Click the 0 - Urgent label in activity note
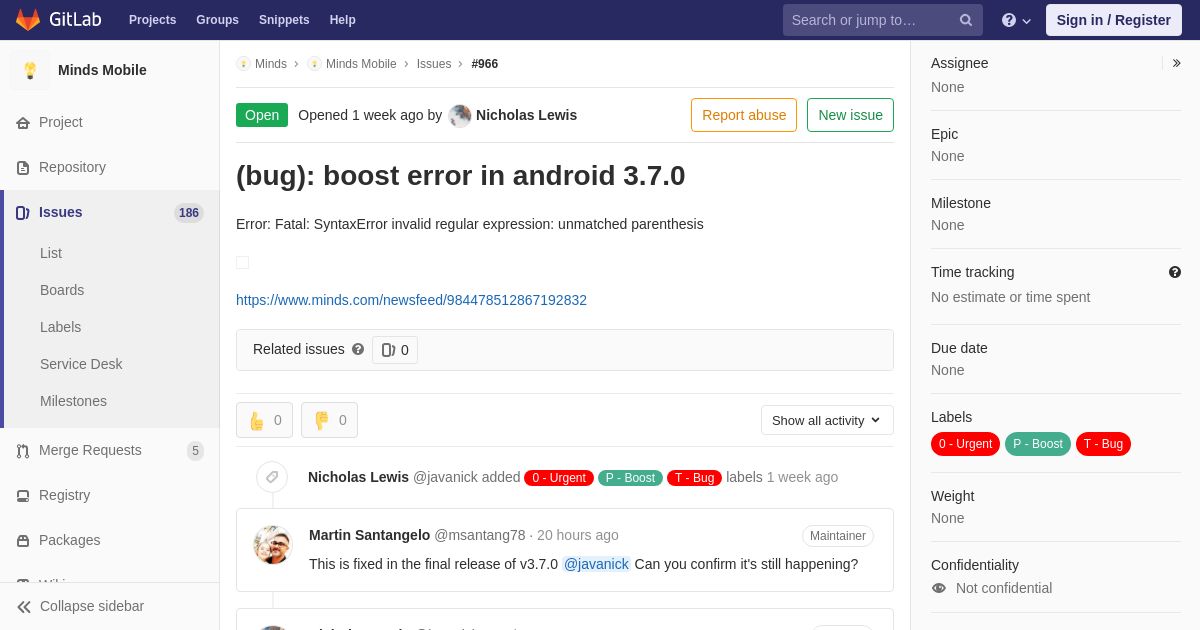The image size is (1200, 630). click(x=559, y=478)
